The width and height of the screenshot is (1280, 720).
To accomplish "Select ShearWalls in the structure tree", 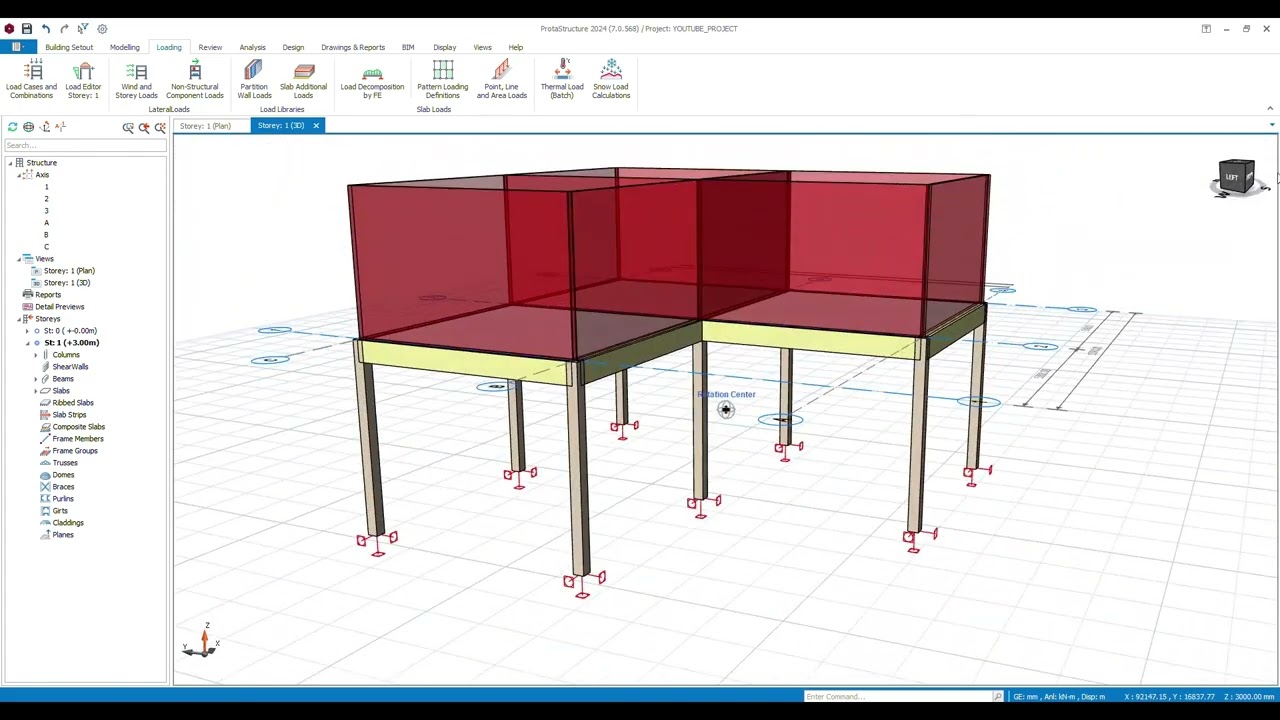I will click(70, 367).
